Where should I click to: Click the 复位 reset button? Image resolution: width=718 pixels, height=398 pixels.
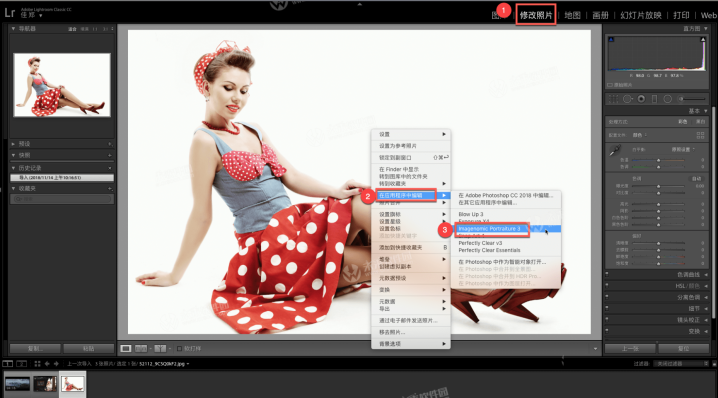(683, 349)
